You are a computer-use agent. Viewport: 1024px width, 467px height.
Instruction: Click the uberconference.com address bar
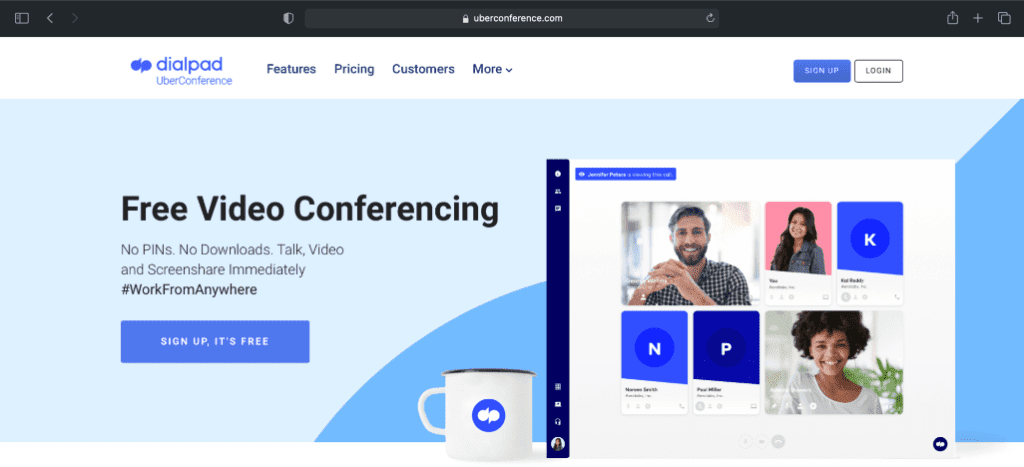tap(511, 18)
